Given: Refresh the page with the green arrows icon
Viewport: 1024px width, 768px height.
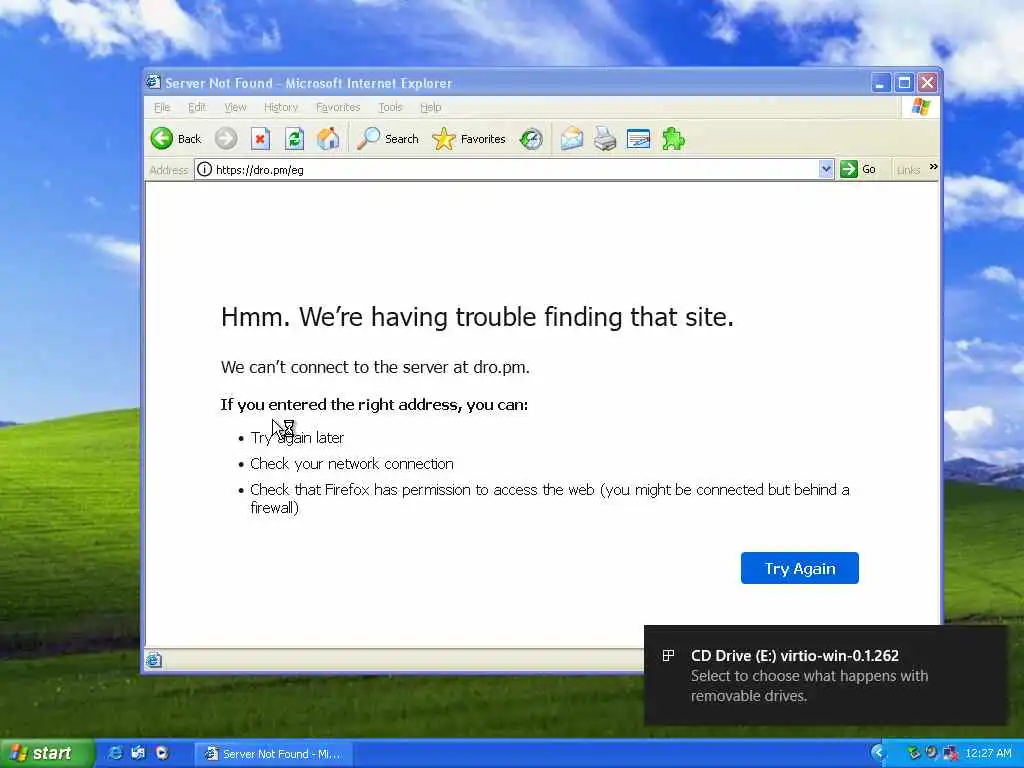Looking at the screenshot, I should [294, 138].
